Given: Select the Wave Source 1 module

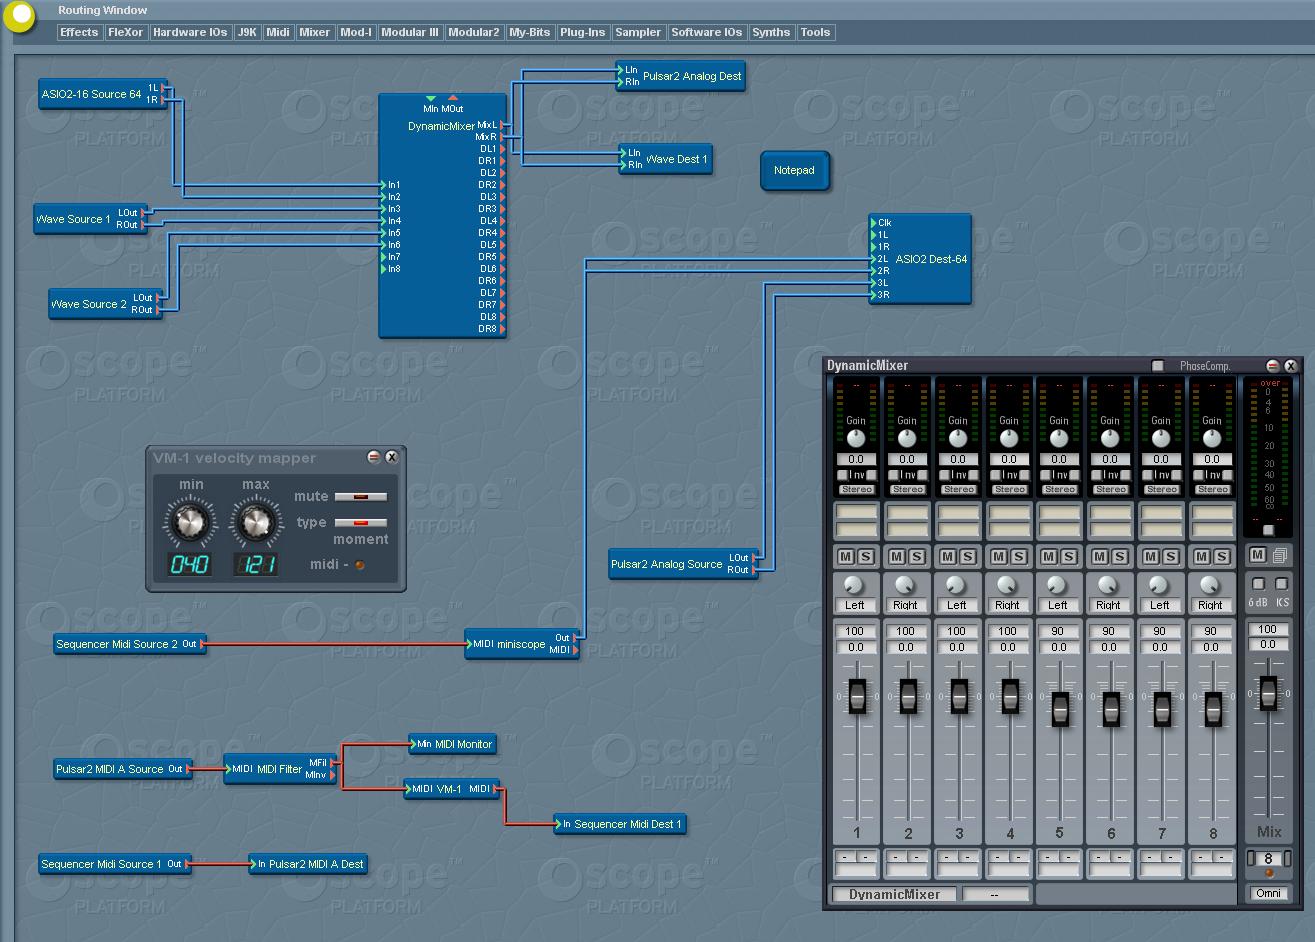Looking at the screenshot, I should coord(91,219).
